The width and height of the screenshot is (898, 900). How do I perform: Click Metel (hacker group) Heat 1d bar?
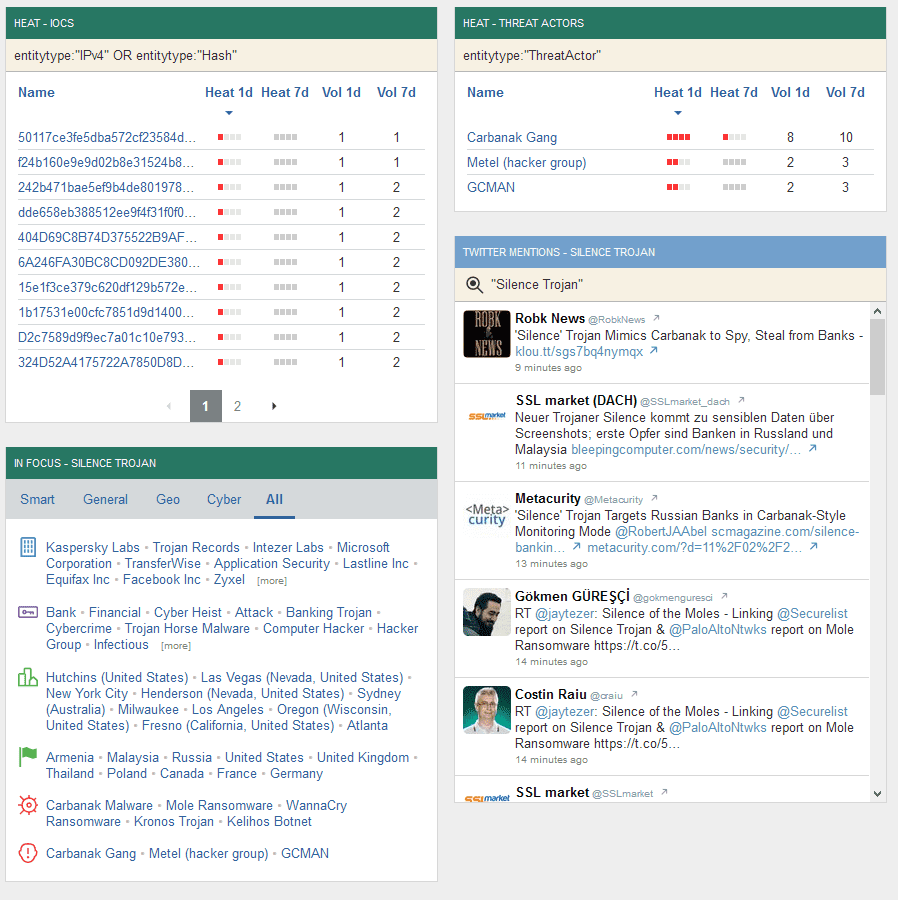click(678, 162)
